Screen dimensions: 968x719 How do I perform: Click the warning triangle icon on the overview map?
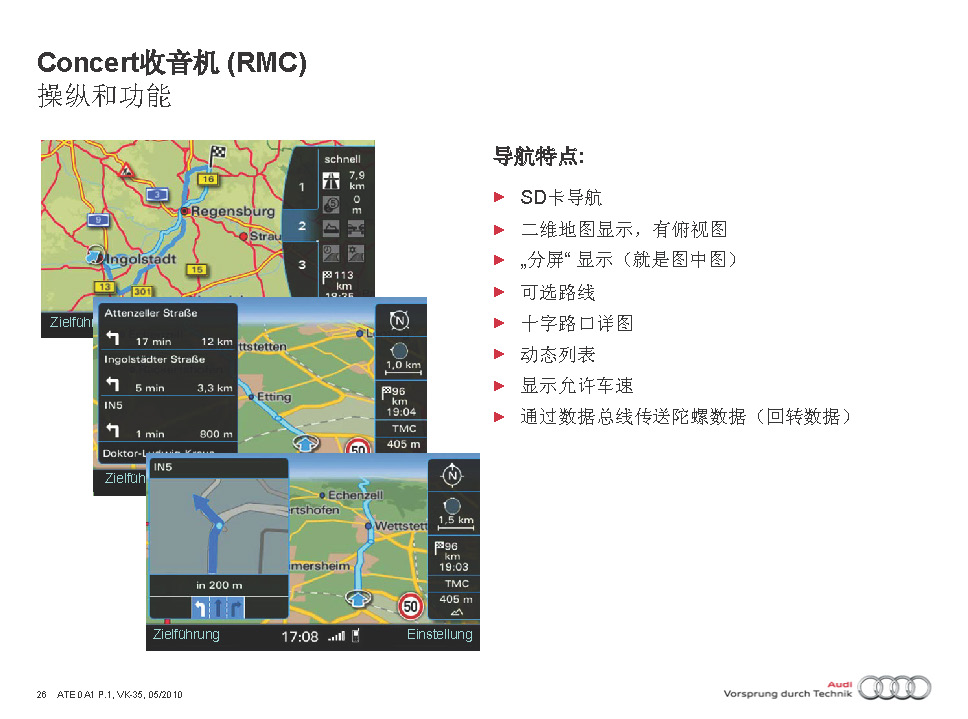coord(127,169)
